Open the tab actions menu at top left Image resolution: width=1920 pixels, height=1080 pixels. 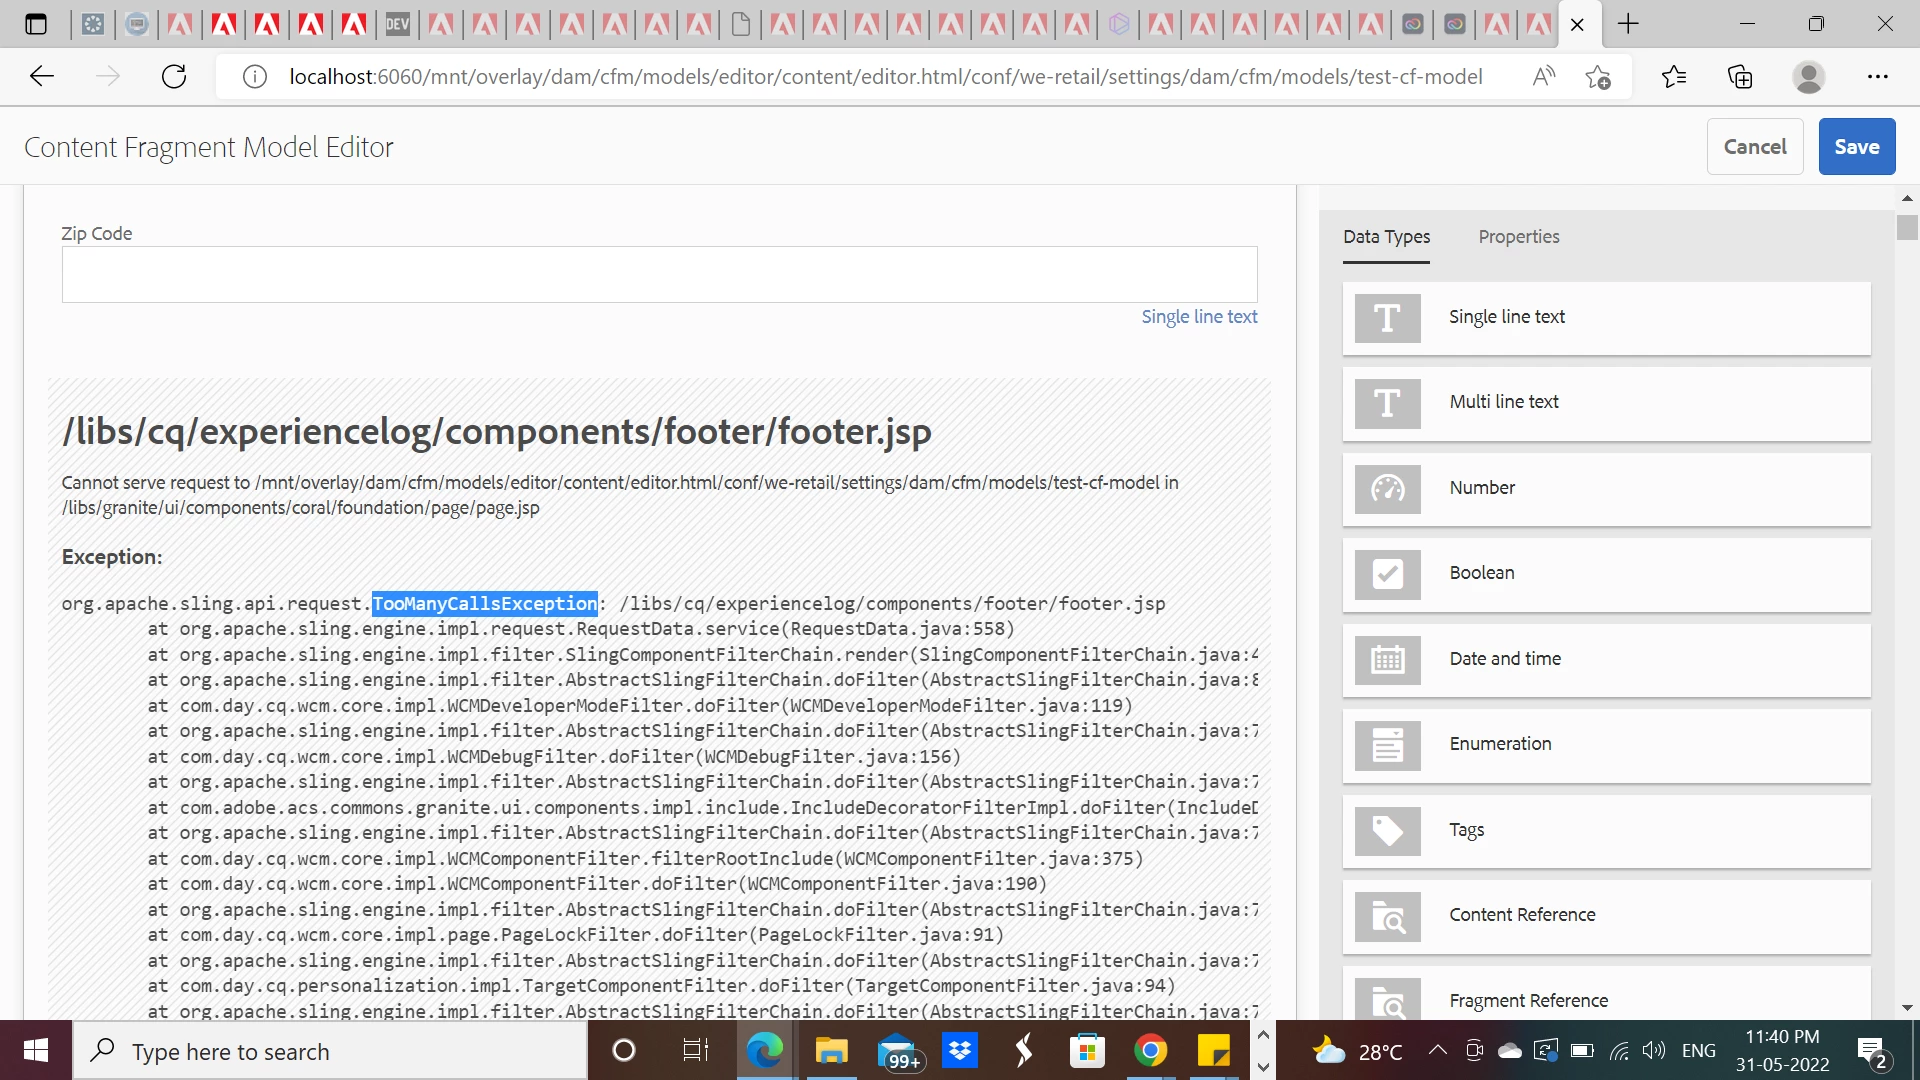pyautogui.click(x=36, y=24)
